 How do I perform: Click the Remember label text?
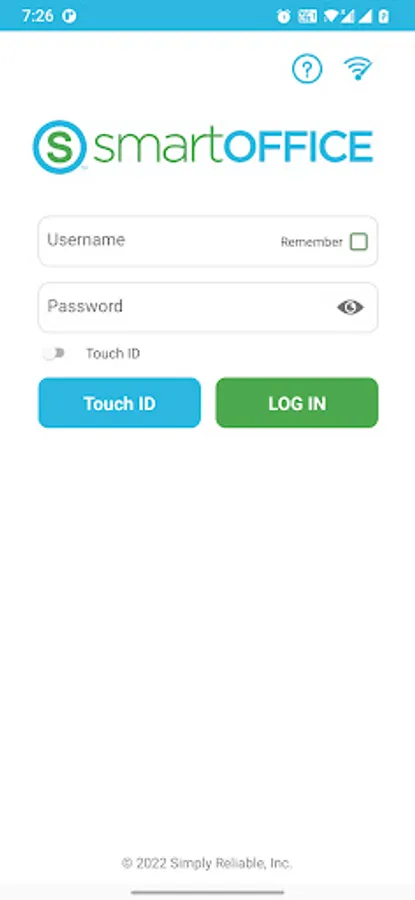(x=311, y=242)
